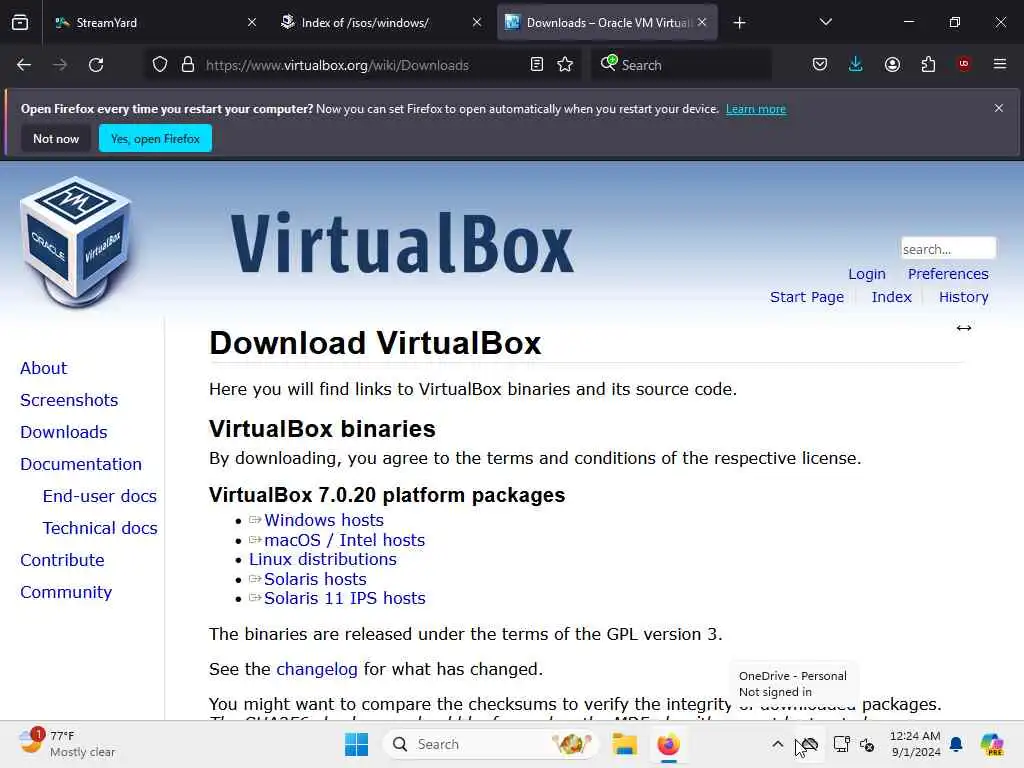Open the clock and date flyout
This screenshot has width=1024, height=768.
coord(915,744)
